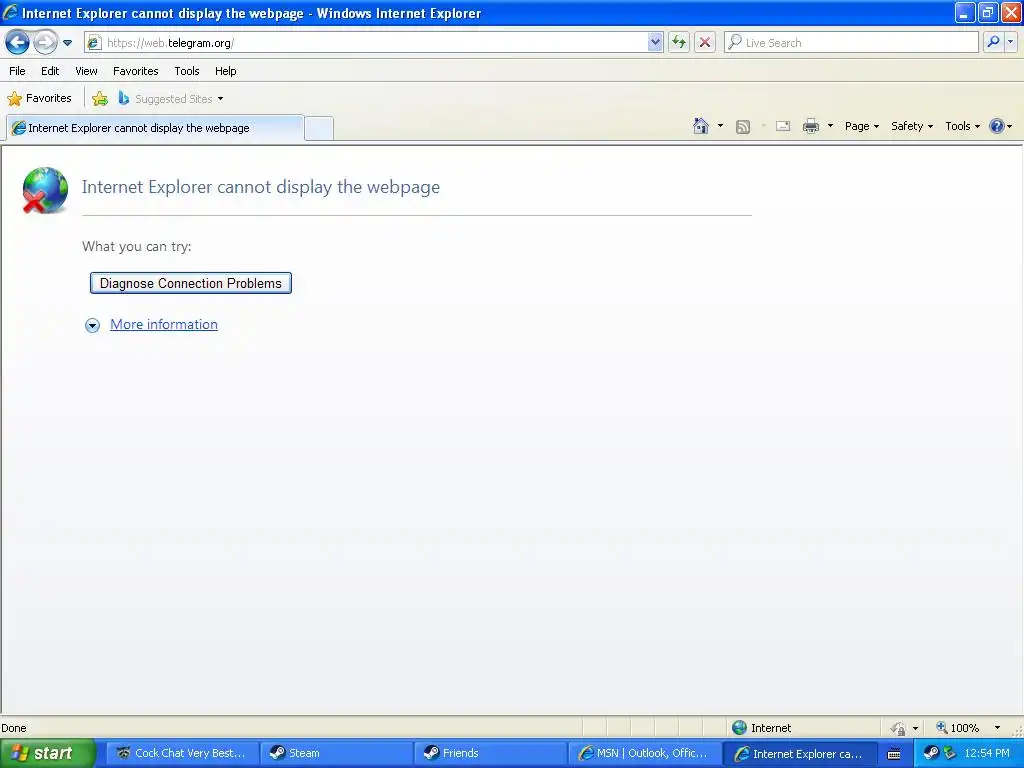Click the Home icon in command bar
The height and width of the screenshot is (768, 1024).
click(701, 126)
